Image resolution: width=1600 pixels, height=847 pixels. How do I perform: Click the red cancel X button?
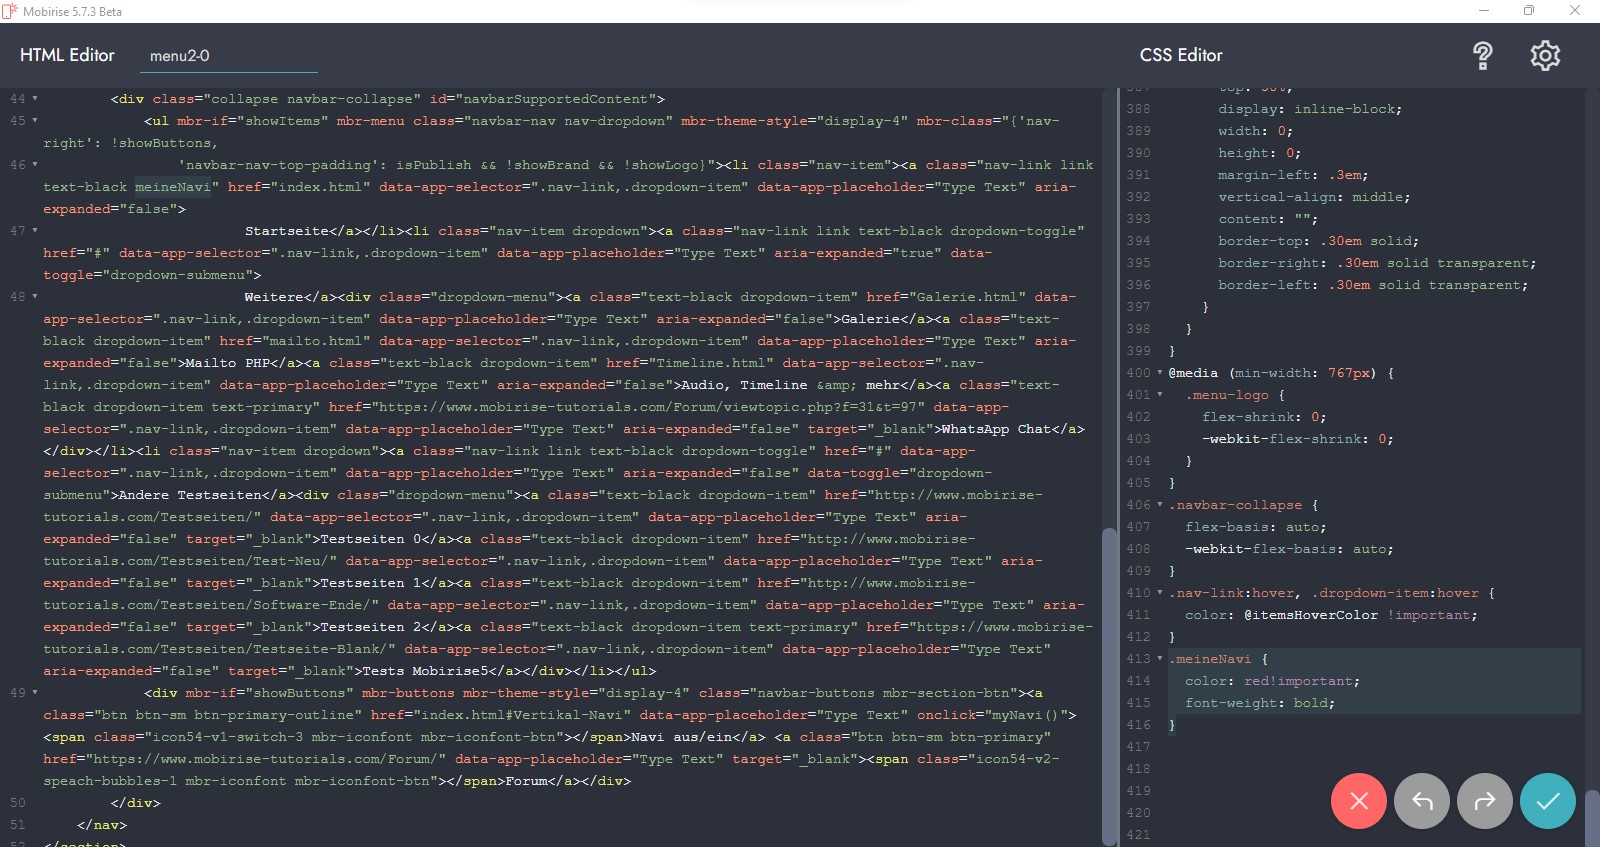pyautogui.click(x=1358, y=801)
